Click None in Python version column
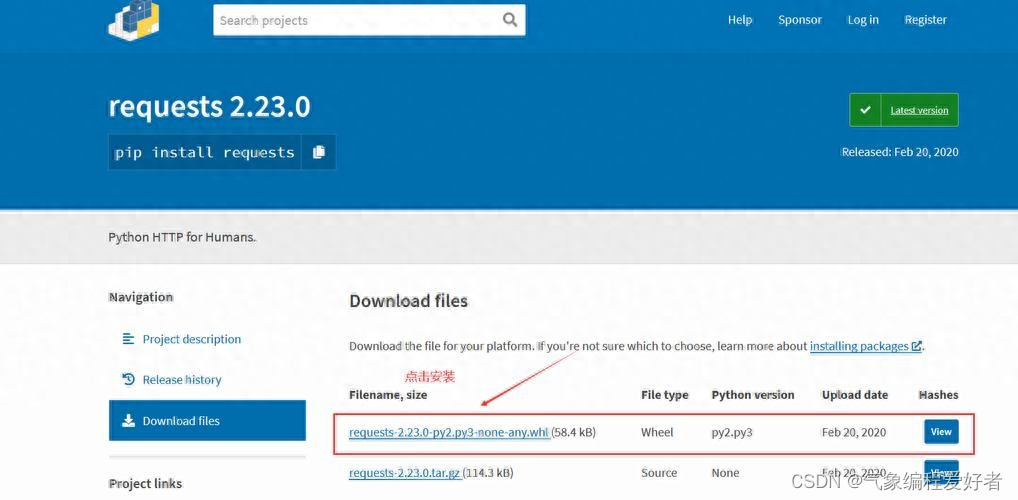Viewport: 1018px width, 500px height. point(725,473)
